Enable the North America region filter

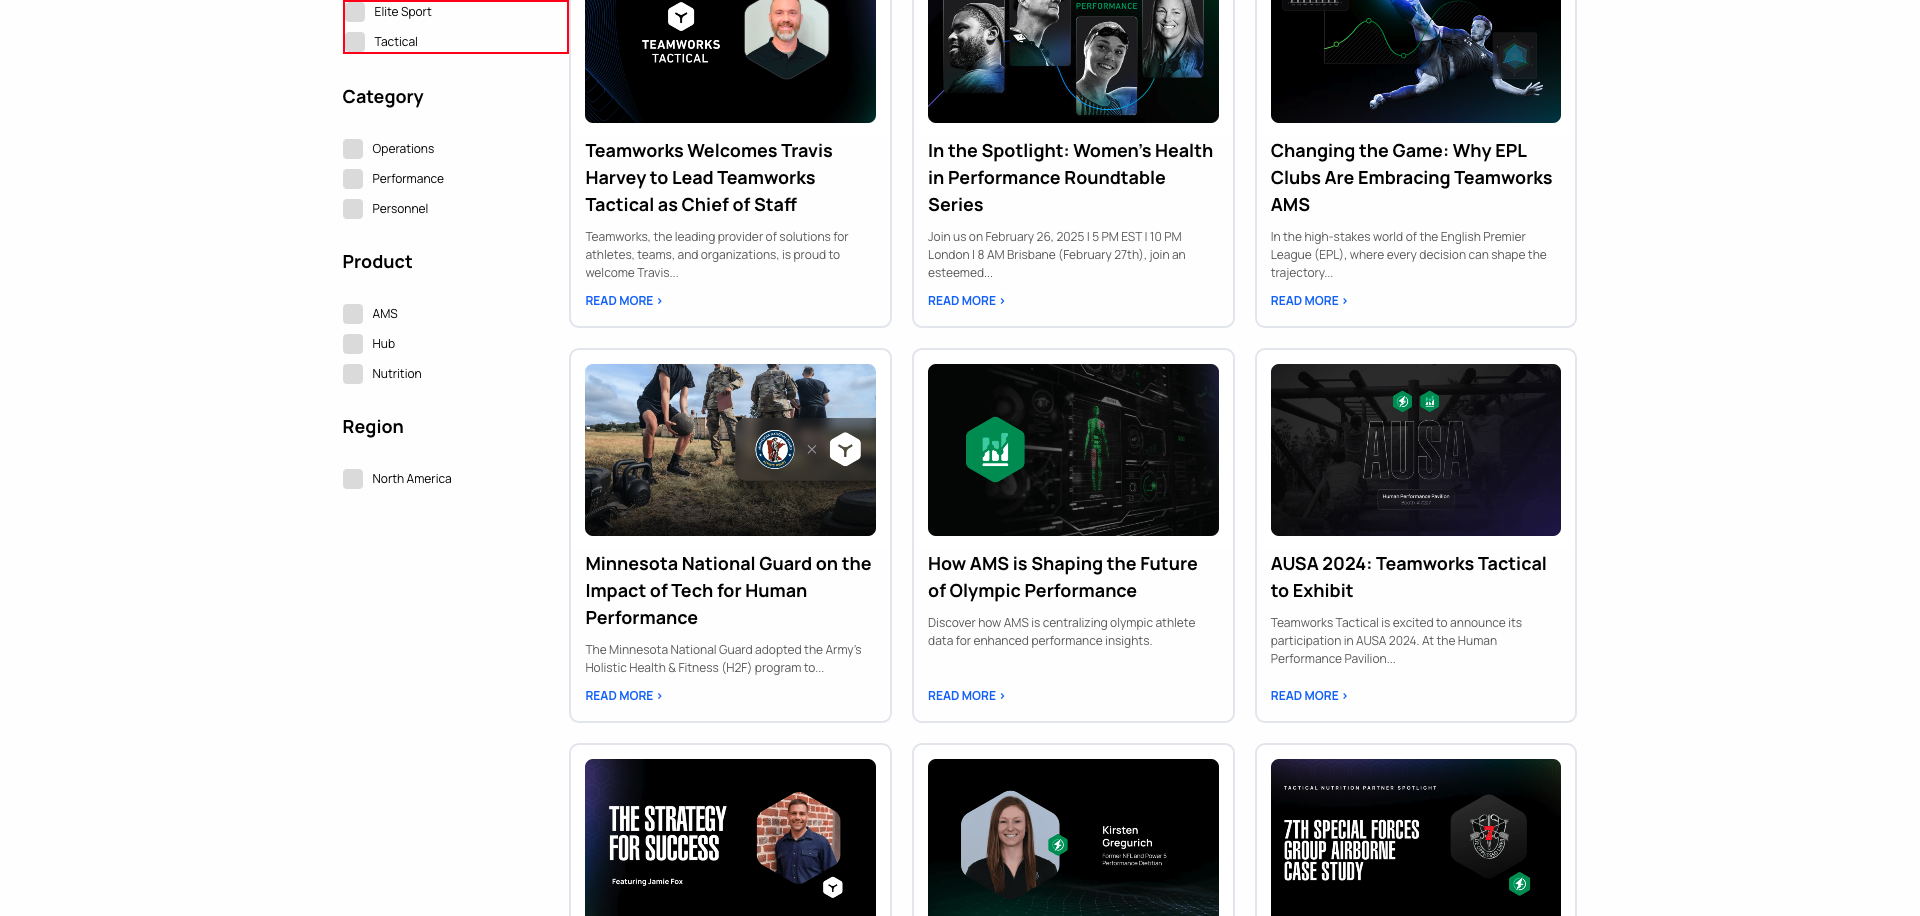(x=353, y=478)
